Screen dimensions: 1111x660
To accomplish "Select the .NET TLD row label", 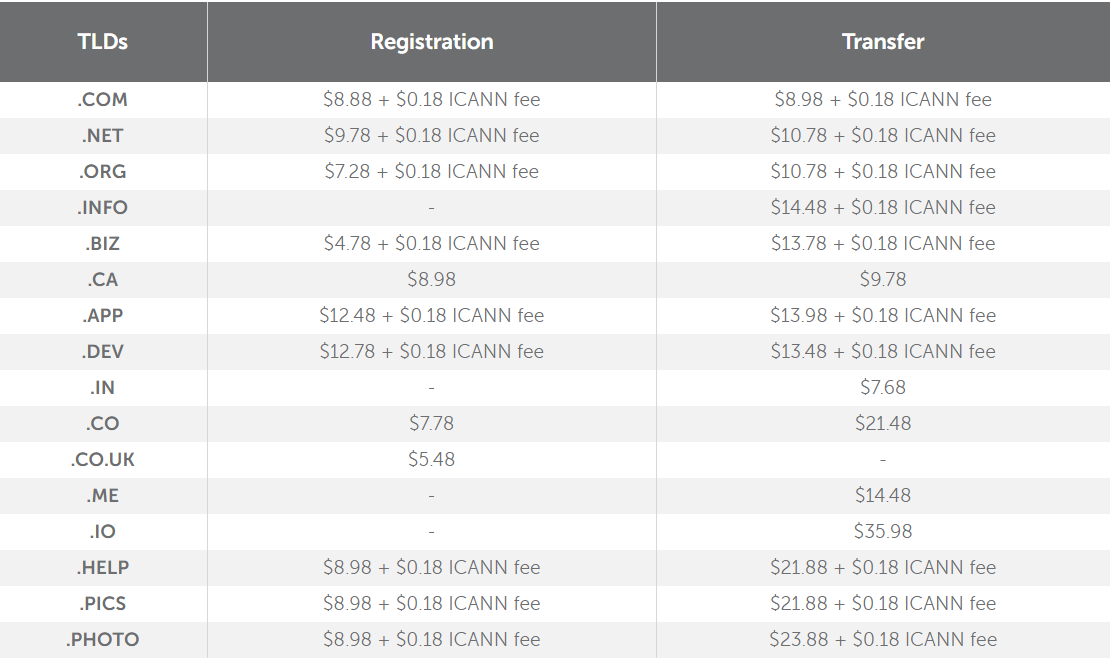I will tap(103, 135).
